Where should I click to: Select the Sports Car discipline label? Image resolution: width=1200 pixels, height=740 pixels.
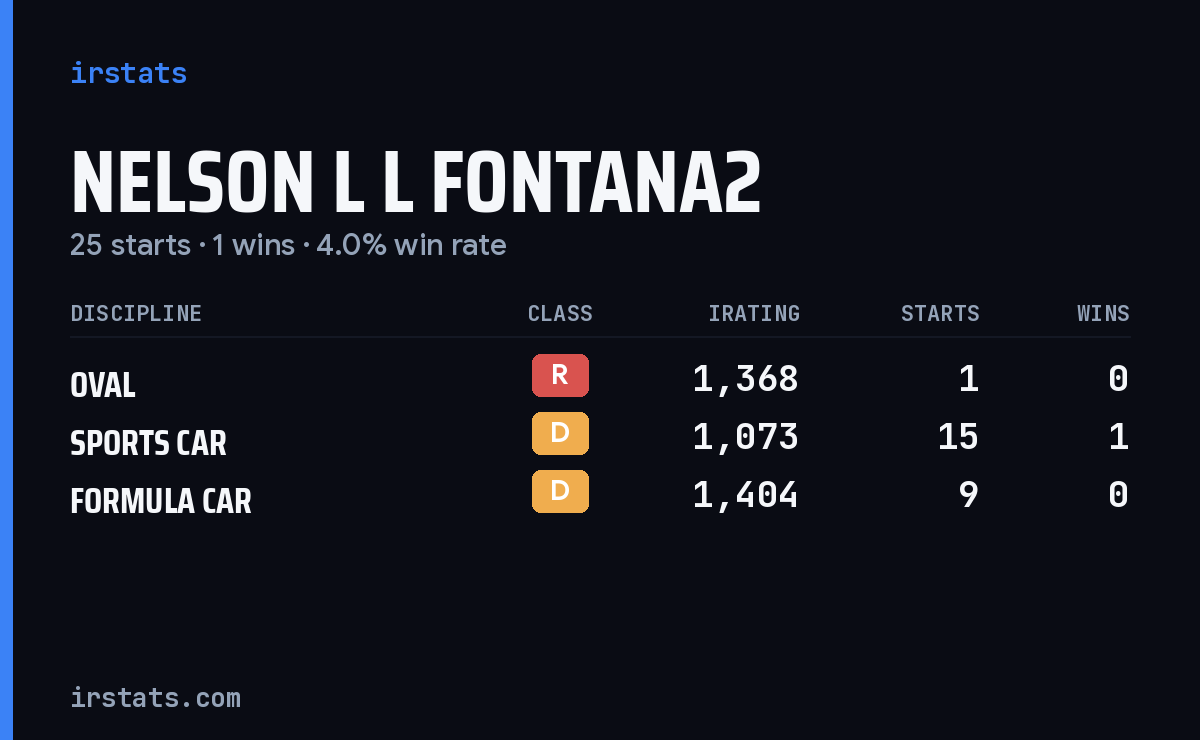coord(148,443)
